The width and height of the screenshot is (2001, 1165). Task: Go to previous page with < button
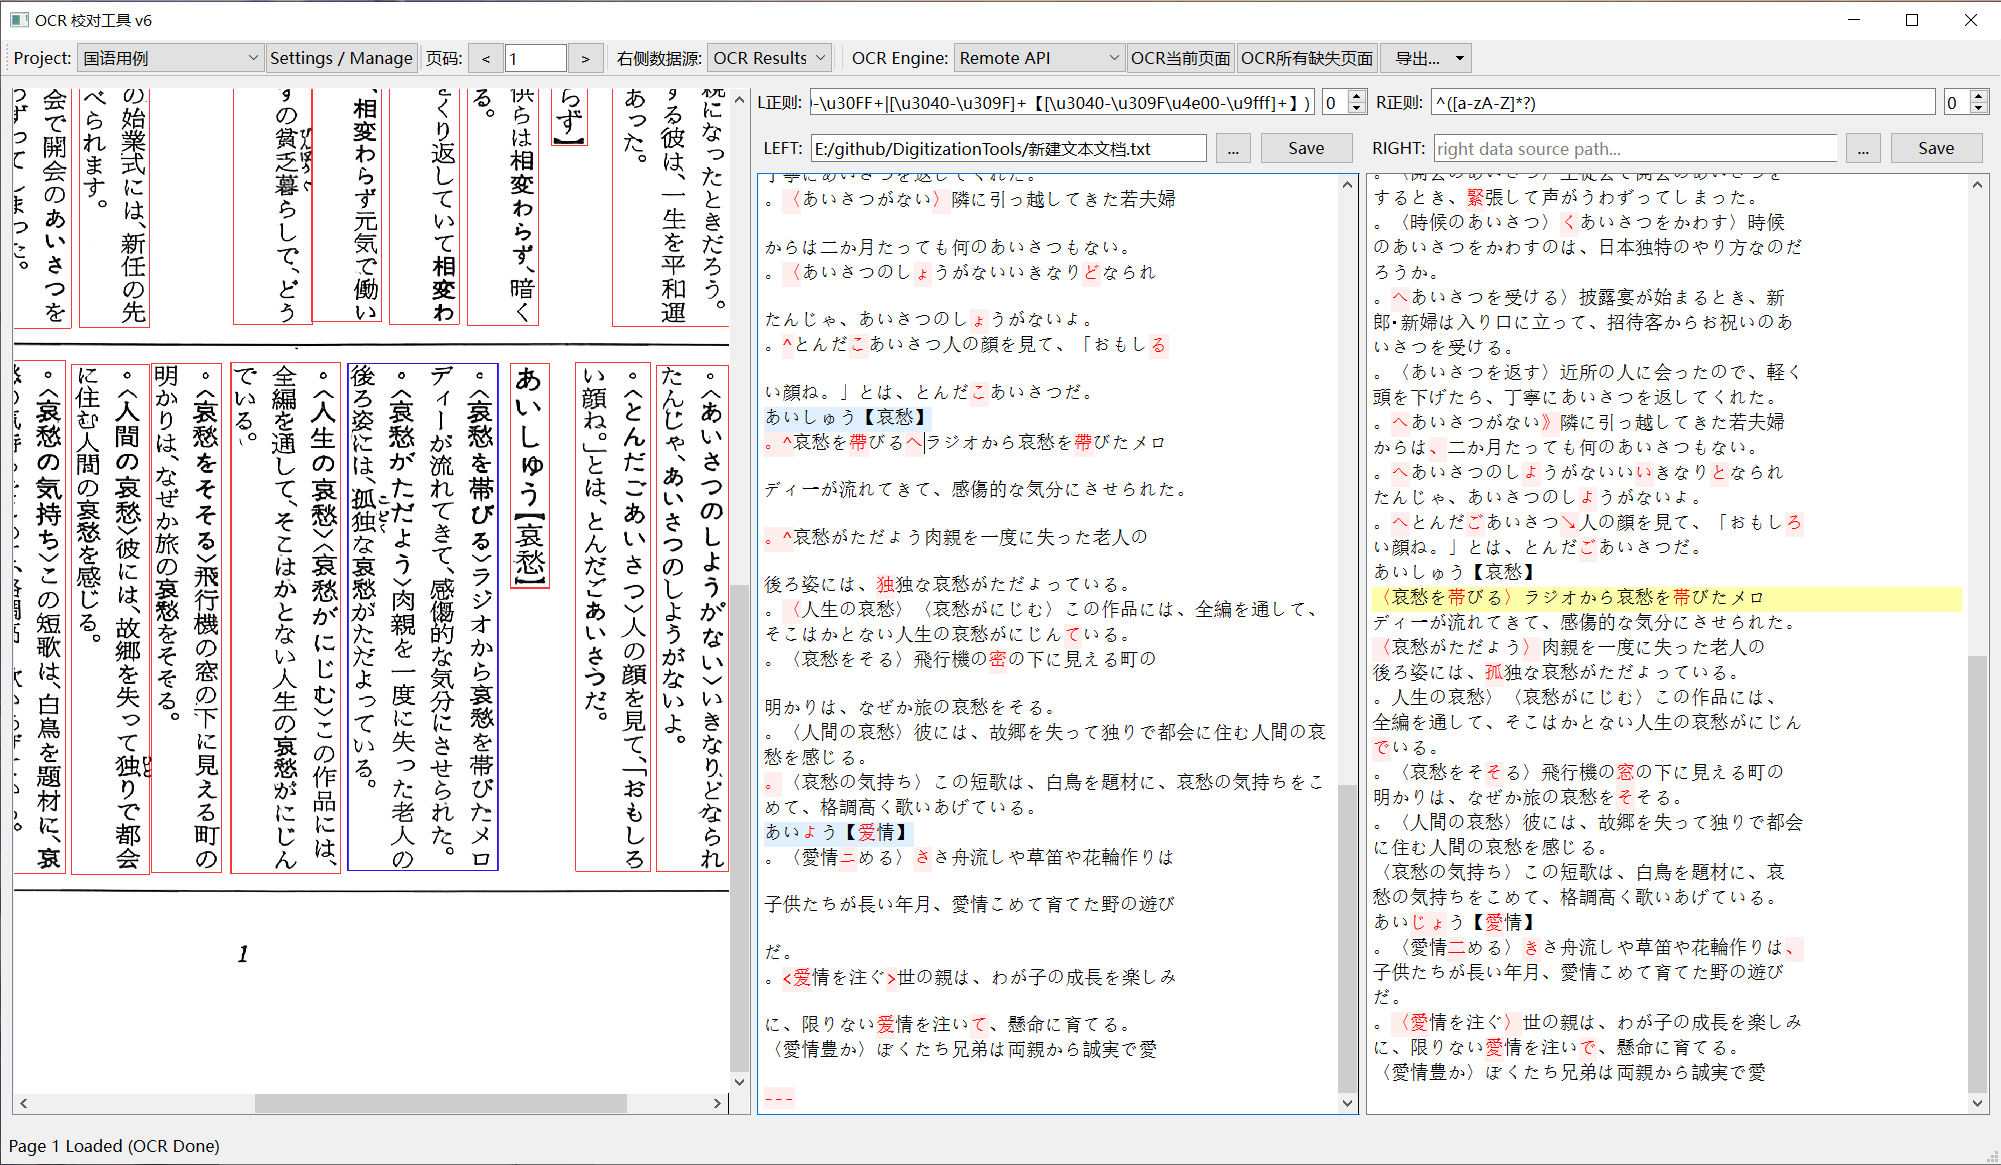(486, 59)
